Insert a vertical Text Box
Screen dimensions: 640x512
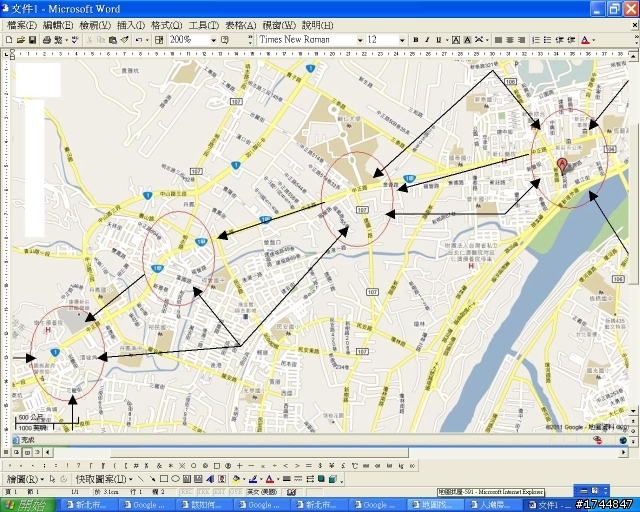[x=198, y=479]
